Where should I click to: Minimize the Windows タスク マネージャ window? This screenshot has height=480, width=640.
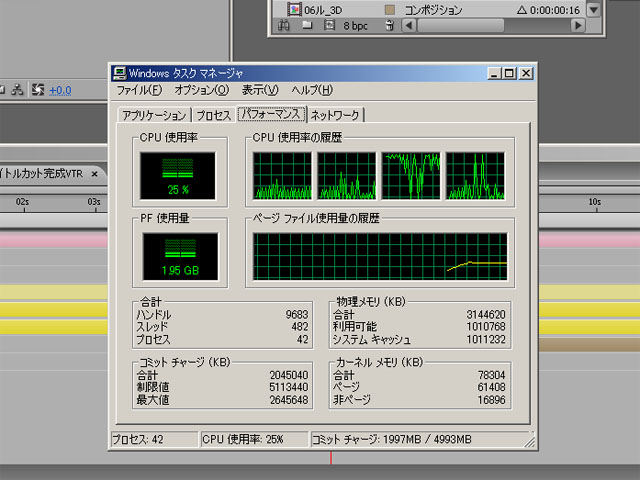(494, 73)
